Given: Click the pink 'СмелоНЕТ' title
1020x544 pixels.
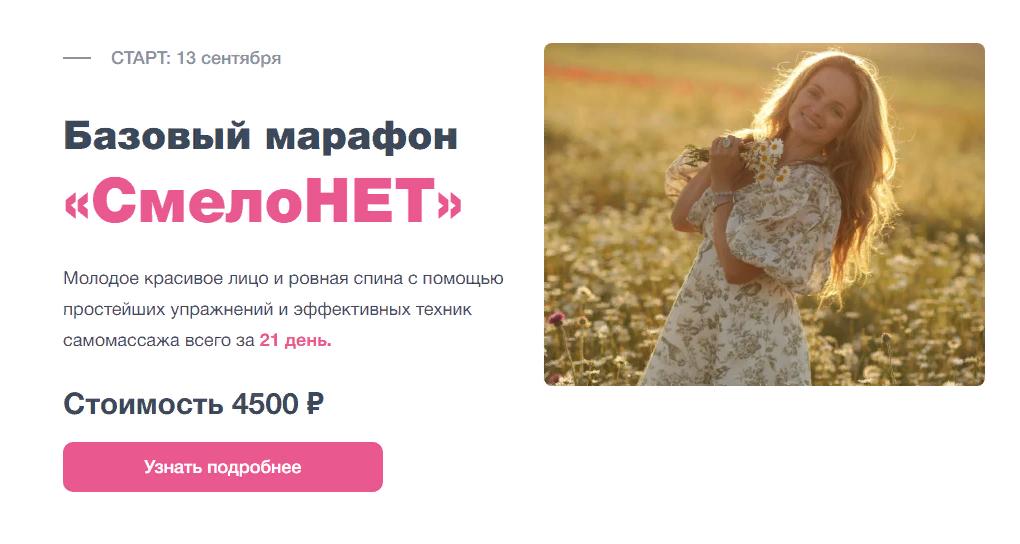Looking at the screenshot, I should coord(263,199).
